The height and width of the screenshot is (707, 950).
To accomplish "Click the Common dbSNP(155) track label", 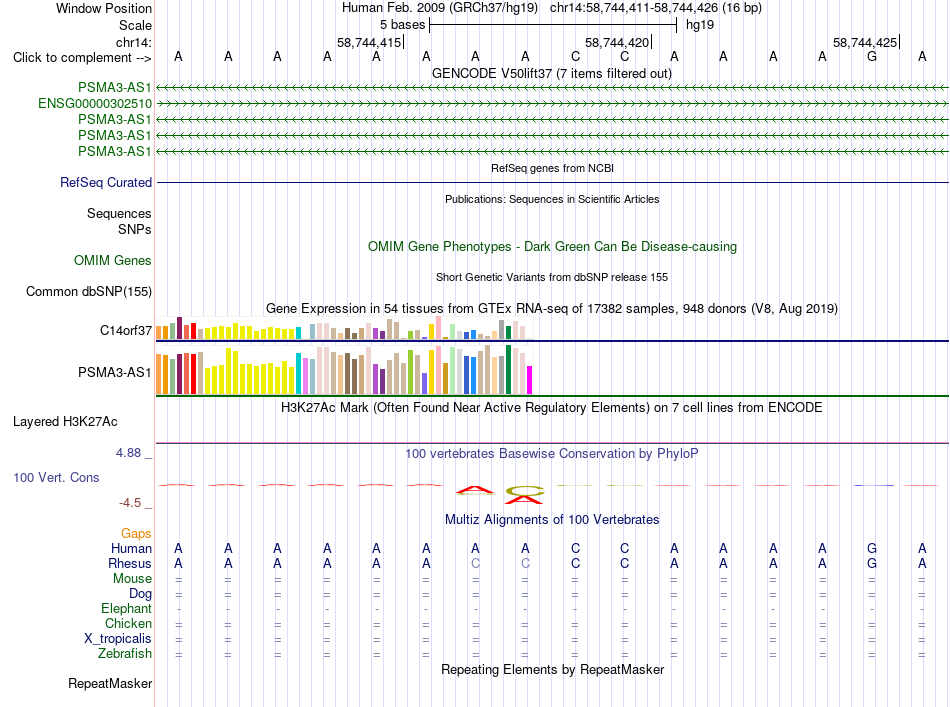I will tap(88, 291).
